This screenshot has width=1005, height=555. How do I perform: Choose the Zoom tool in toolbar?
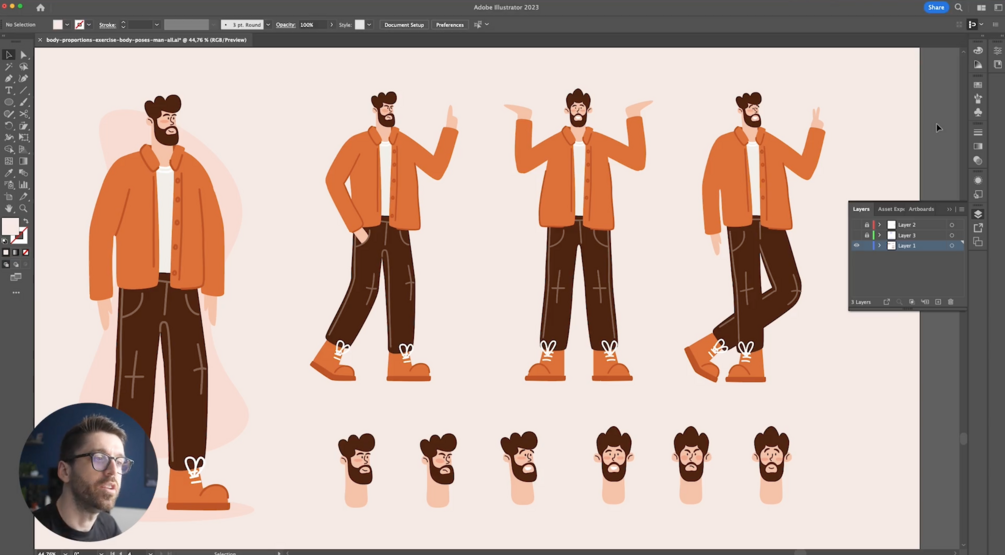24,208
